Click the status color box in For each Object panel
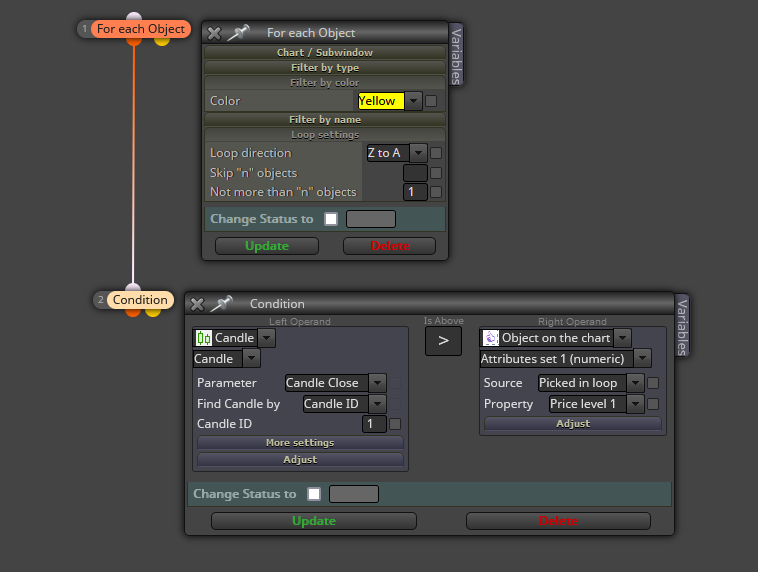758x572 pixels. click(371, 219)
